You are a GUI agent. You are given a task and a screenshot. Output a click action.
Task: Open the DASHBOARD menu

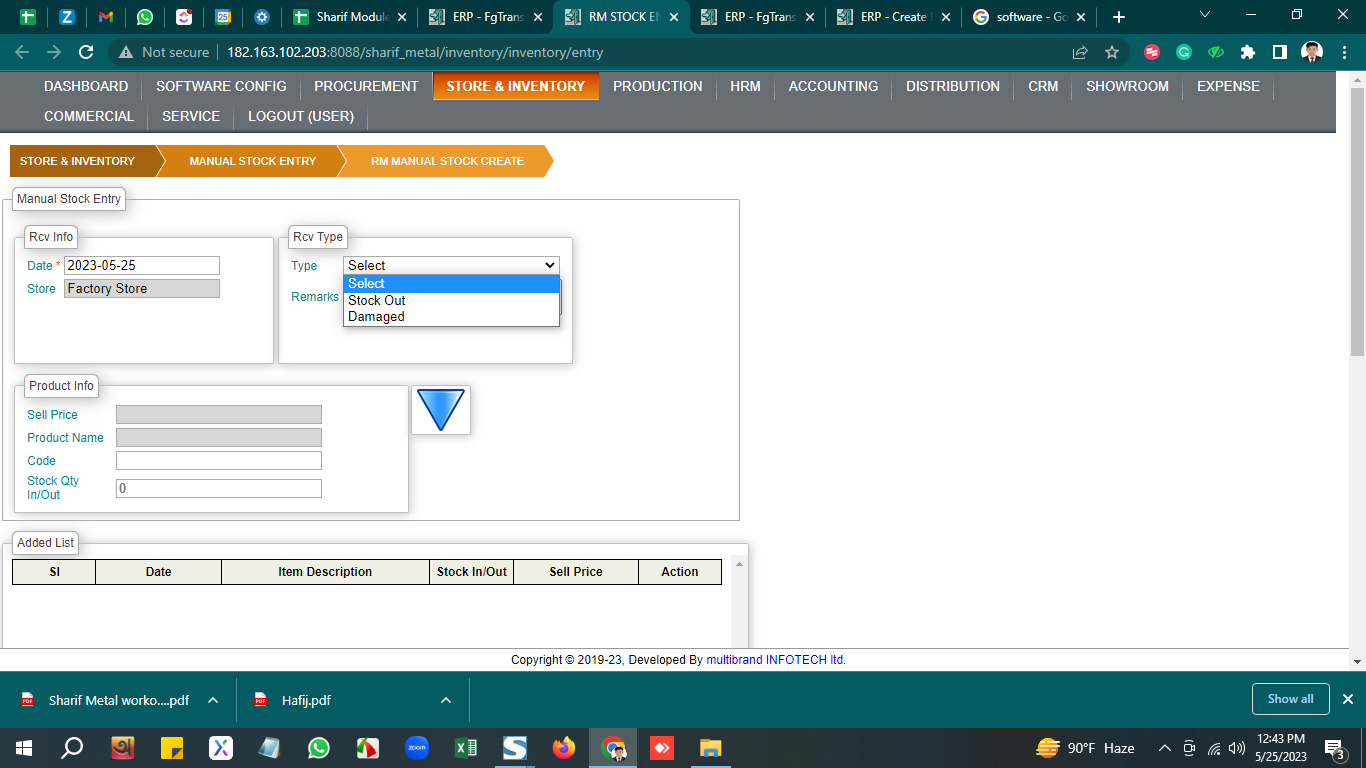(86, 86)
